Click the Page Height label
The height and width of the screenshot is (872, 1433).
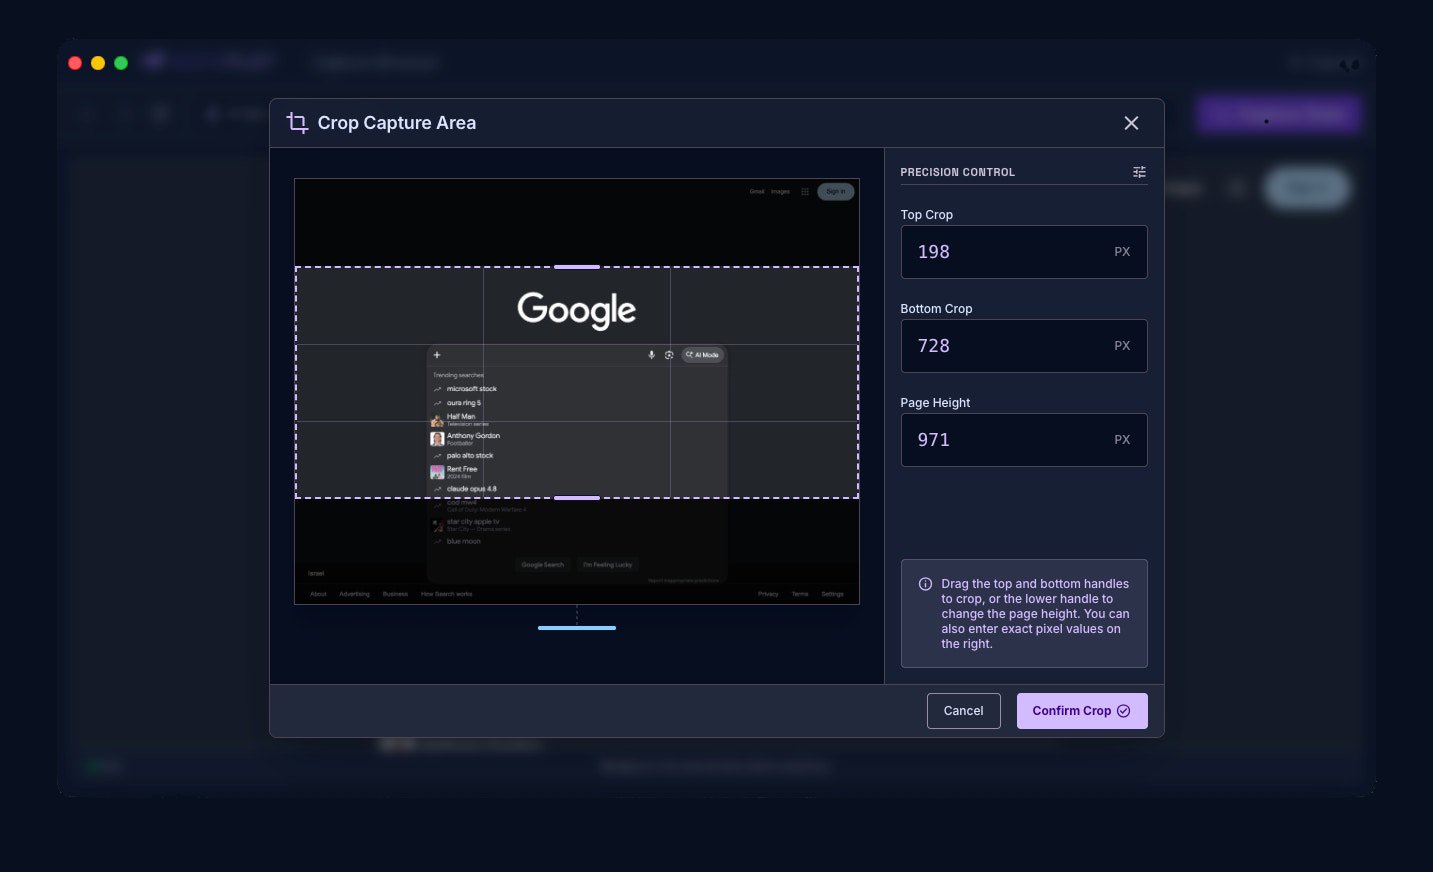pos(935,403)
